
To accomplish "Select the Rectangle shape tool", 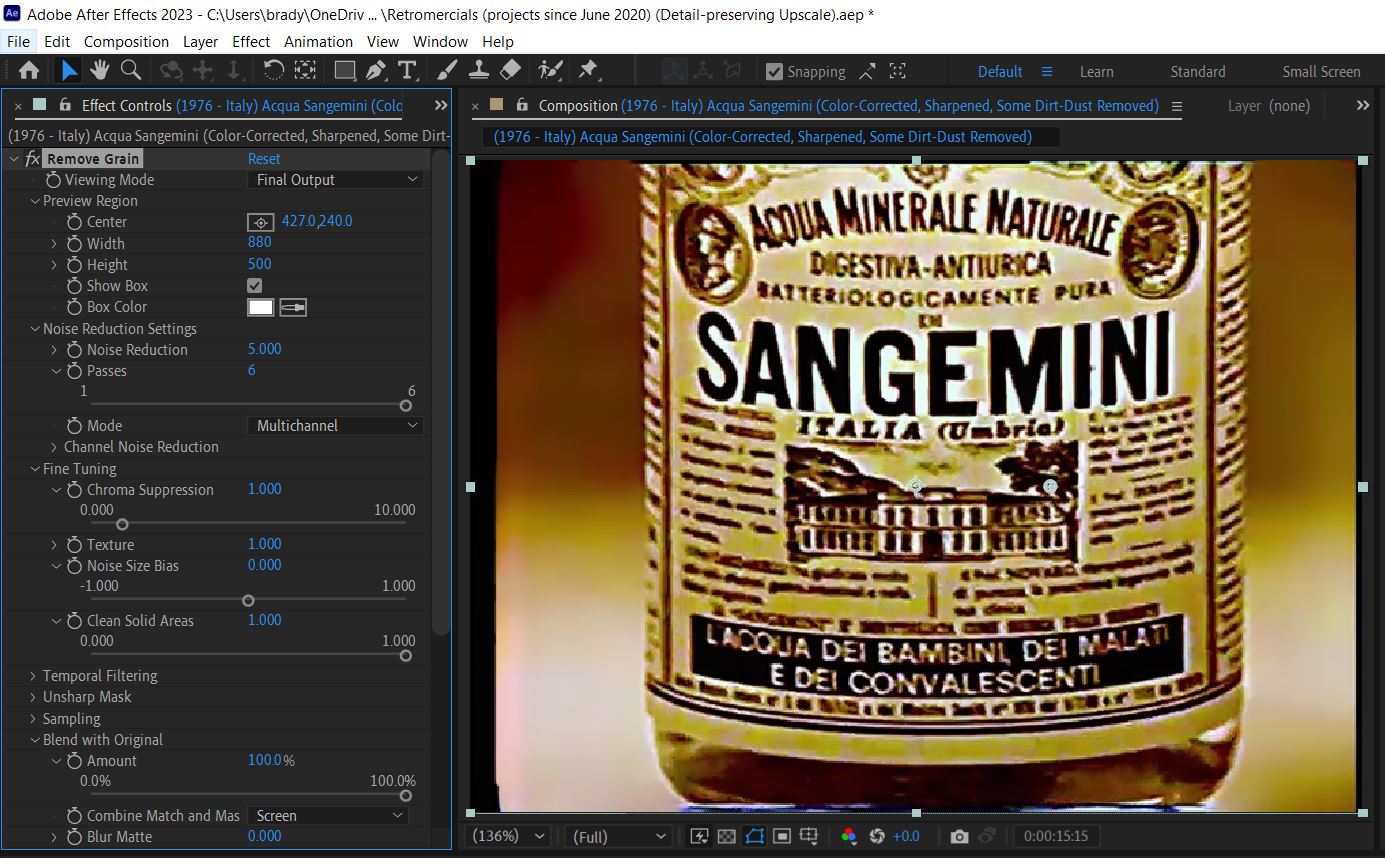I will [344, 71].
